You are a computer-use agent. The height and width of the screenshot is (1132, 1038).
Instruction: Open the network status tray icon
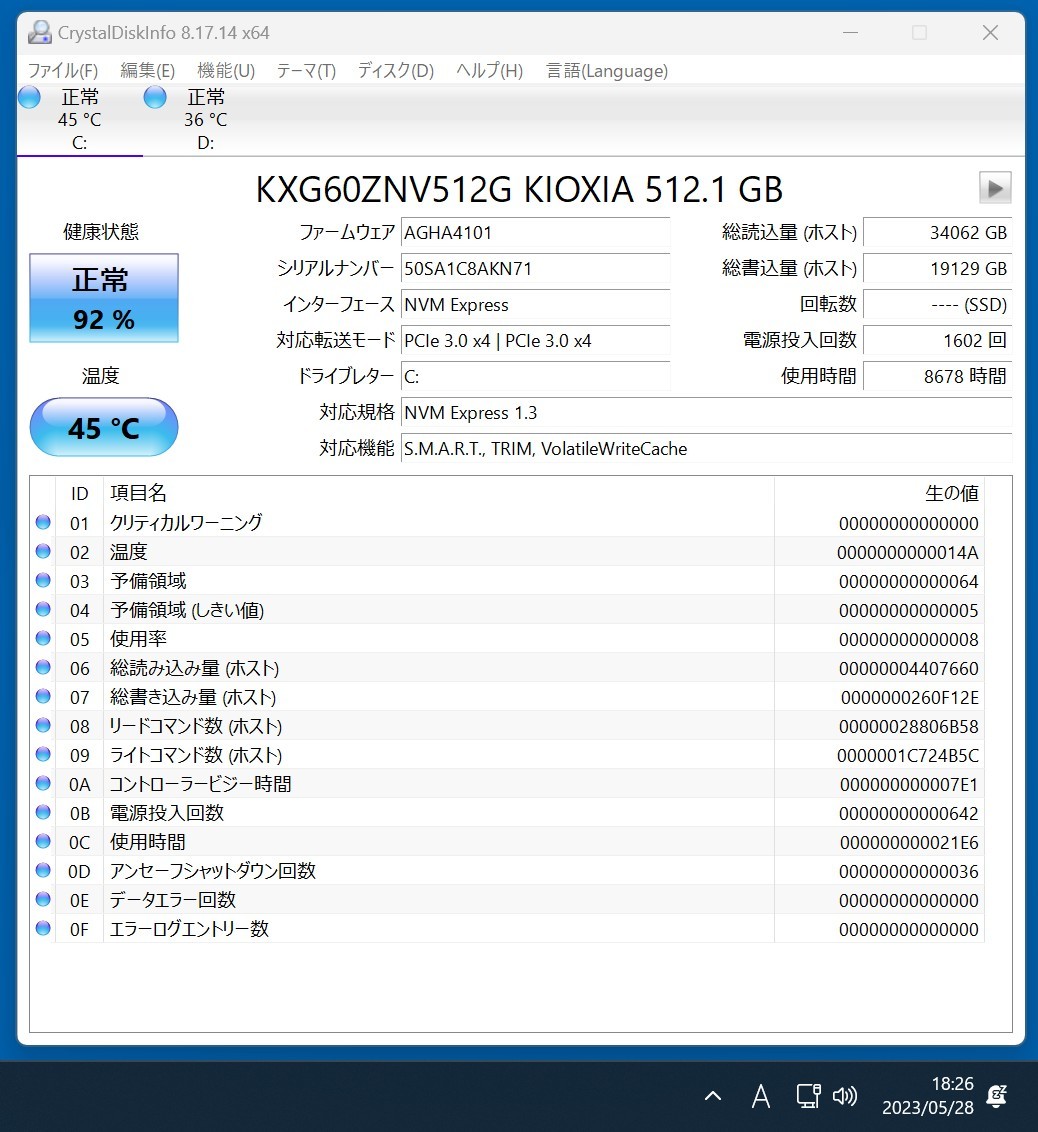click(808, 1096)
